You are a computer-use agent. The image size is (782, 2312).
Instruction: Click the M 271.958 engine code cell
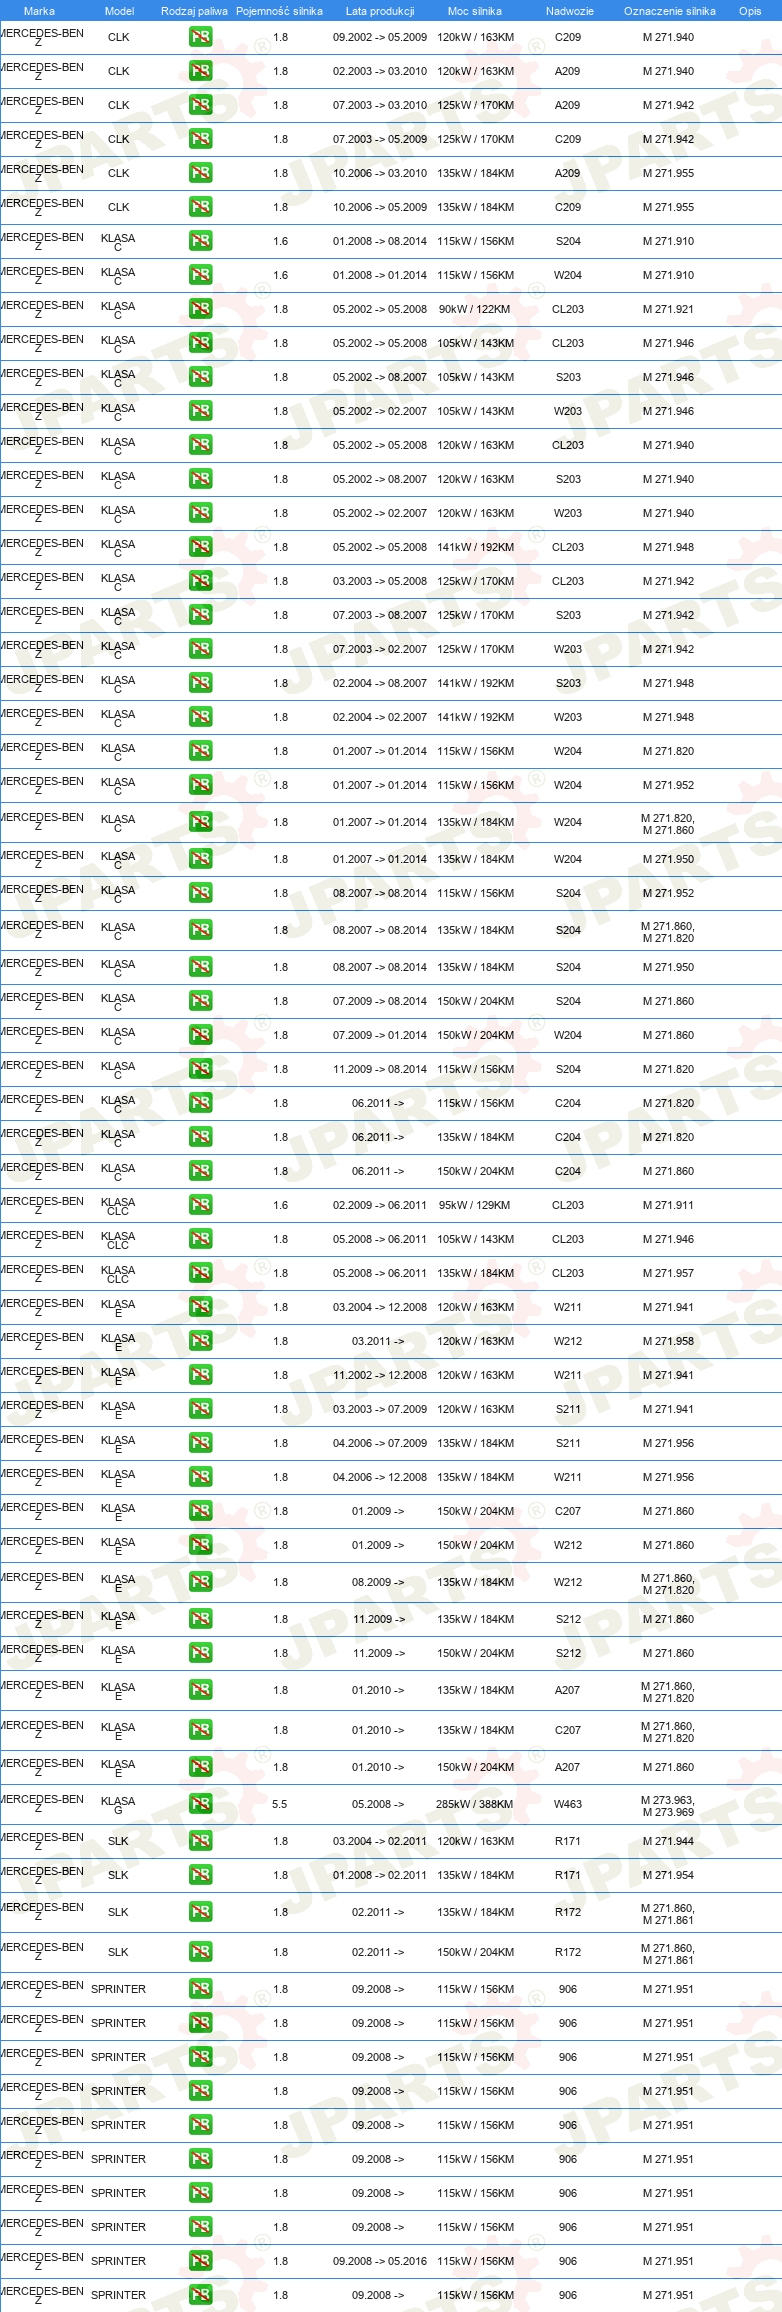tap(668, 1342)
